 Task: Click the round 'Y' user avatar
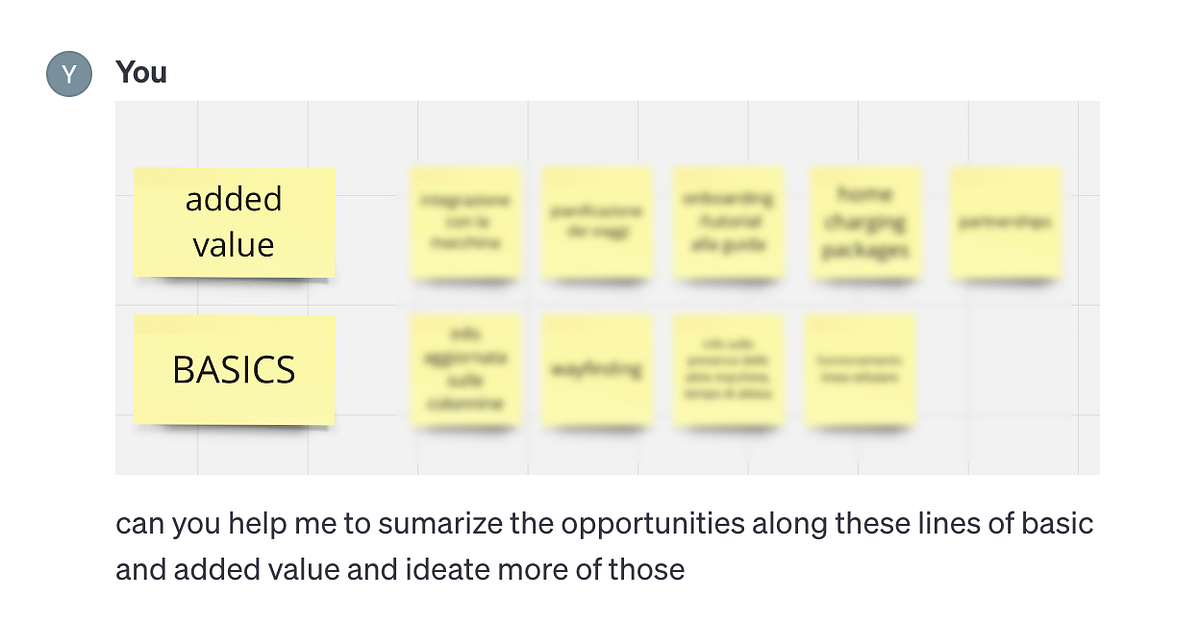tap(69, 73)
